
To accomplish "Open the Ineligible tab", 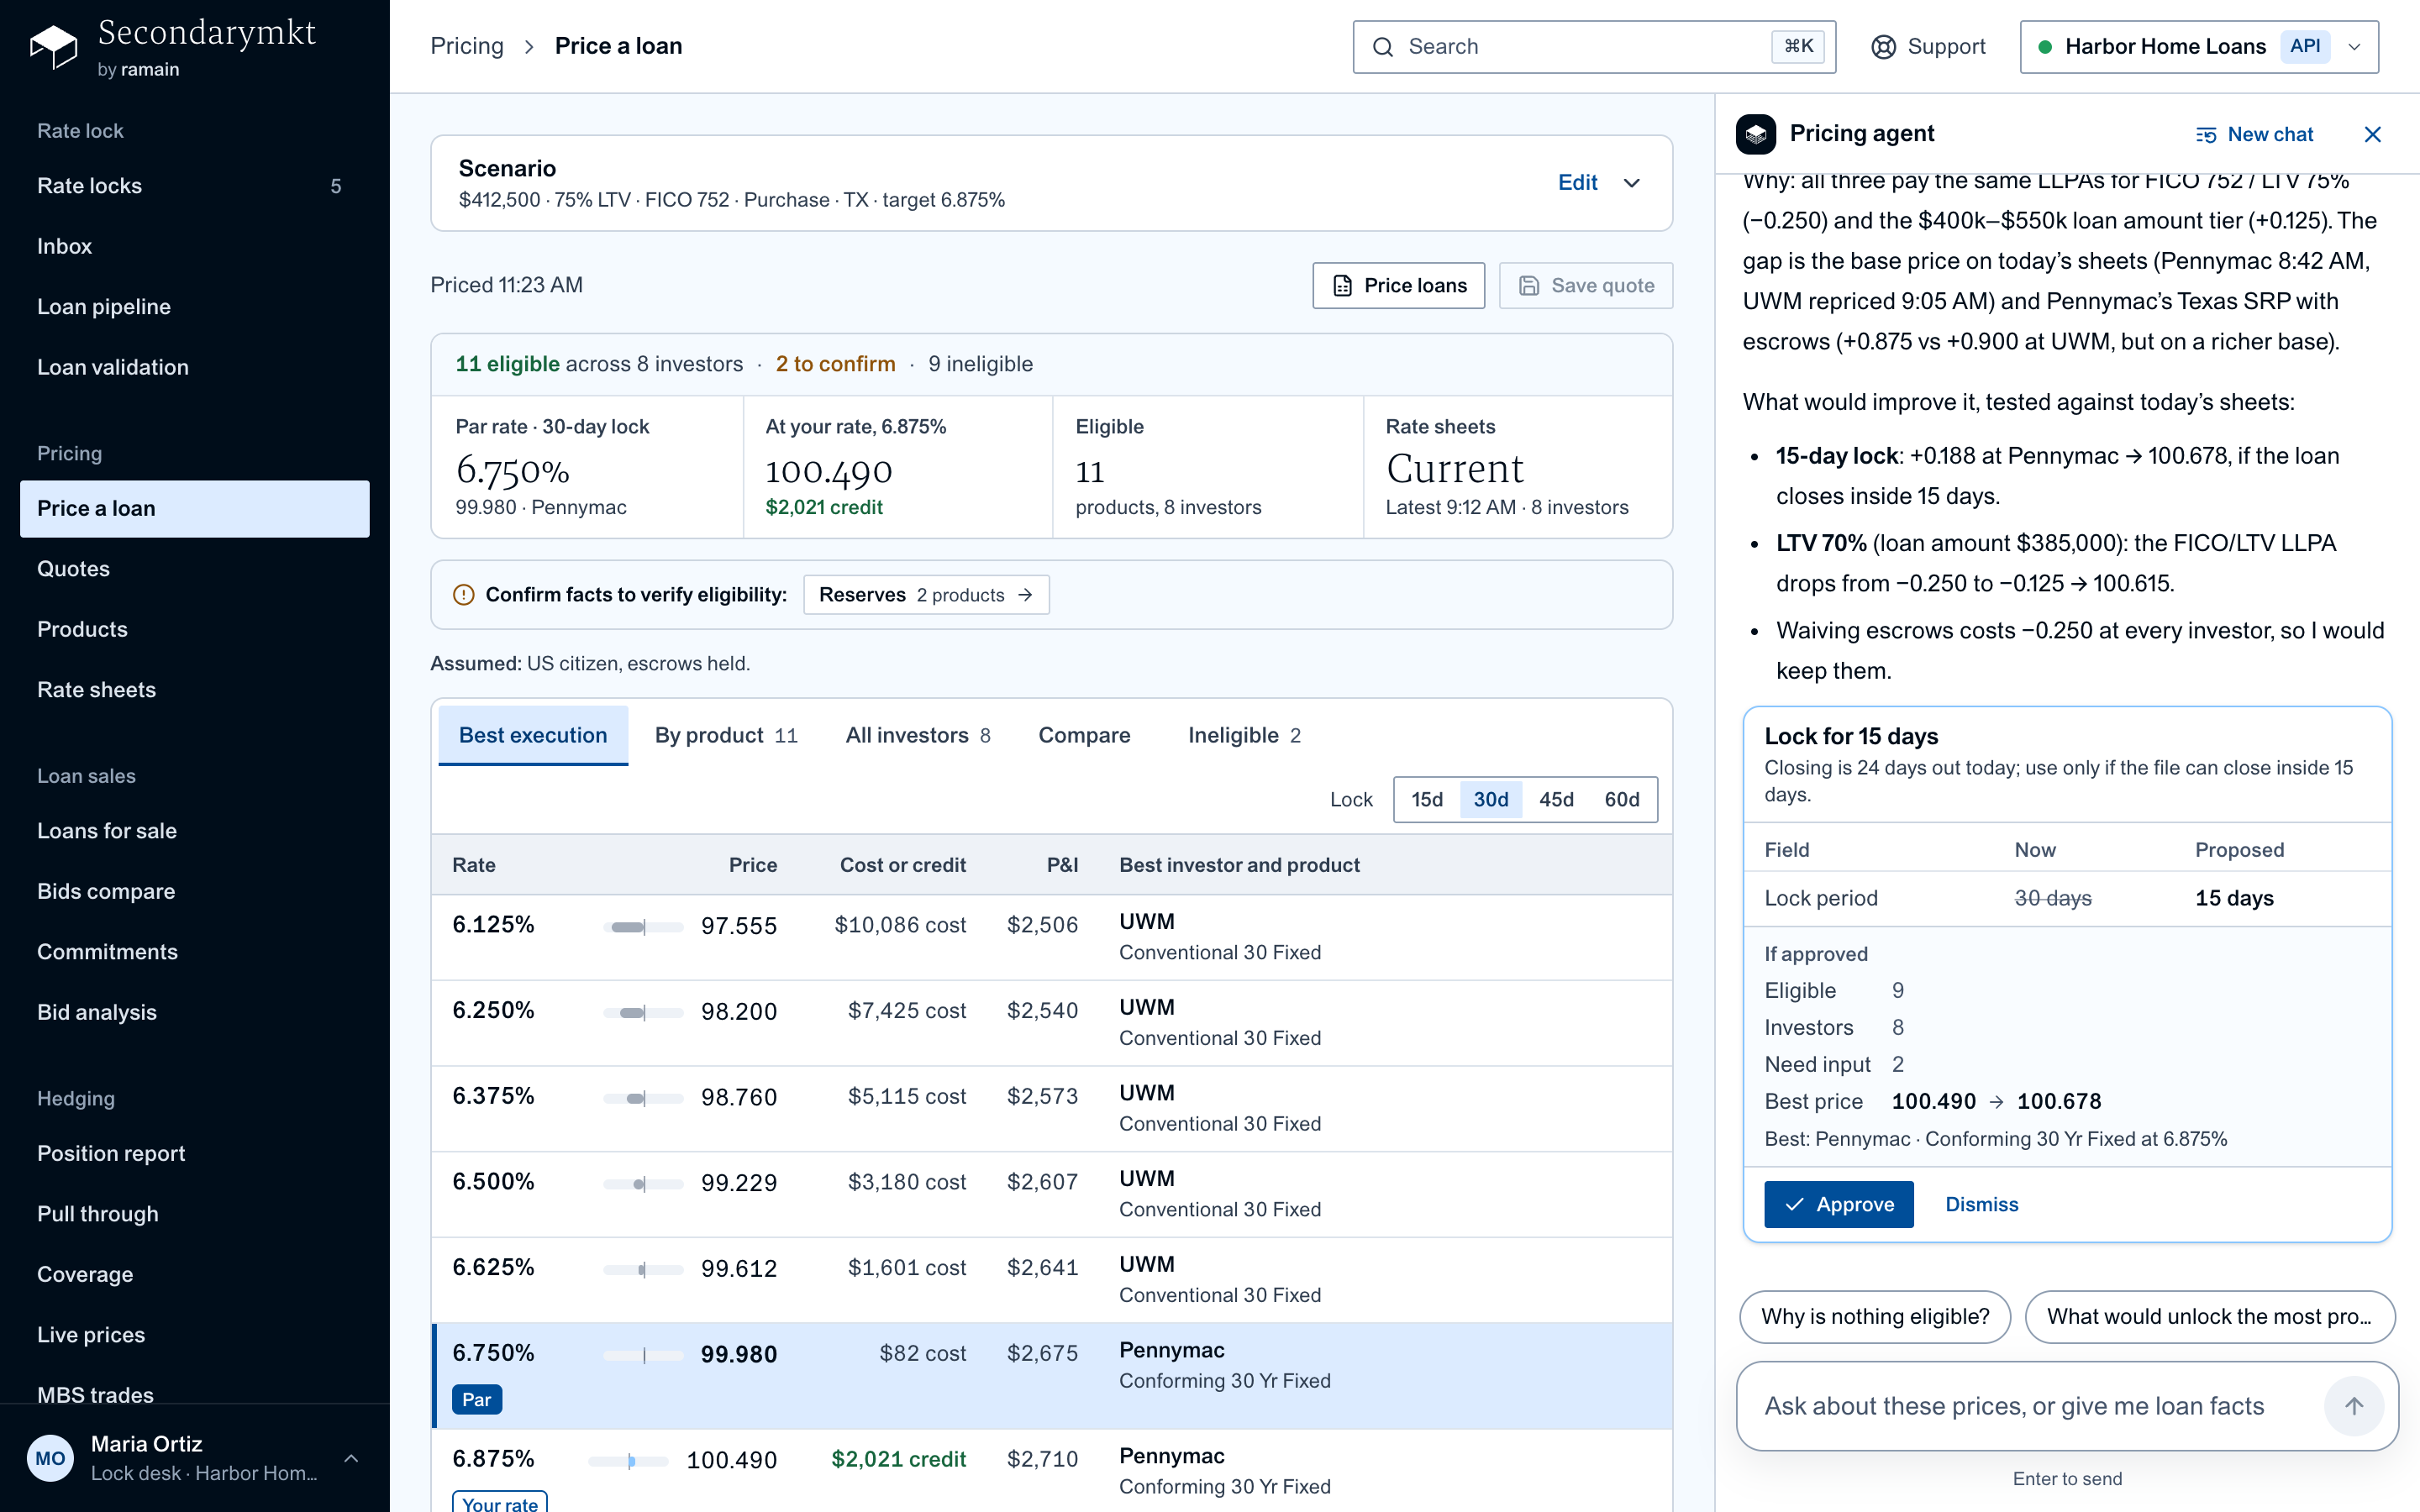I will point(1244,735).
